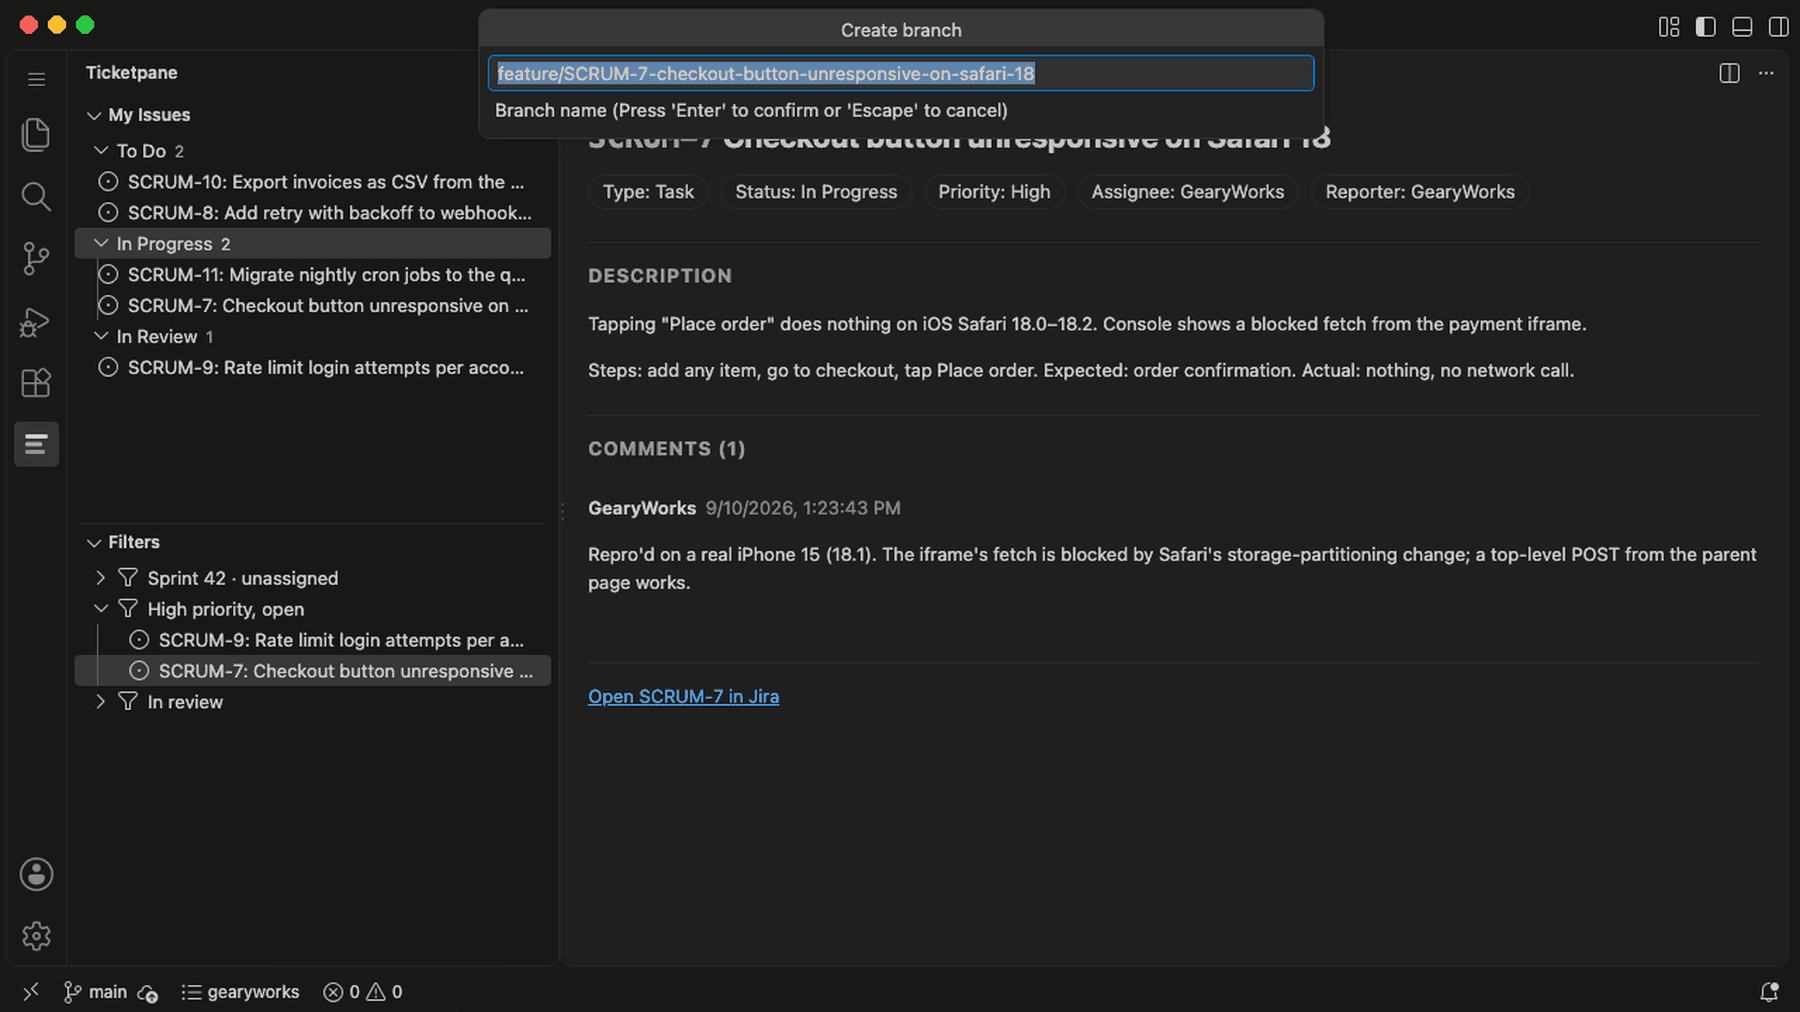
Task: Open the Extensions view icon
Action: [x=36, y=383]
